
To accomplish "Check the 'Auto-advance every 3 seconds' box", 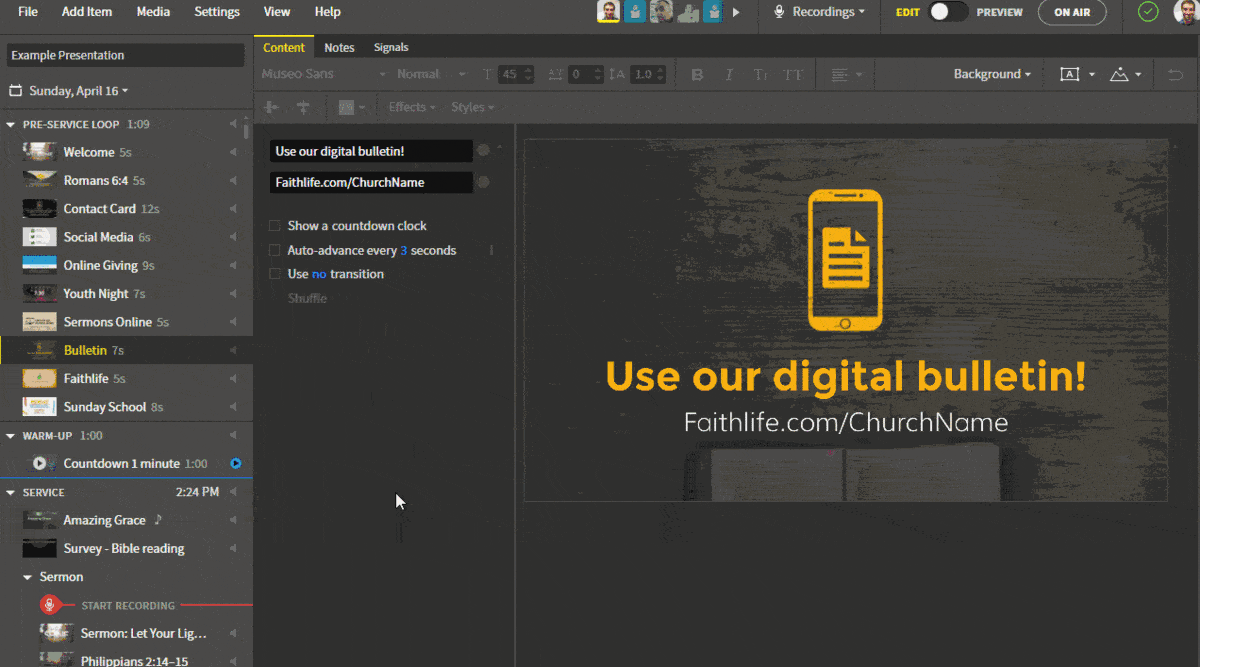I will (275, 250).
